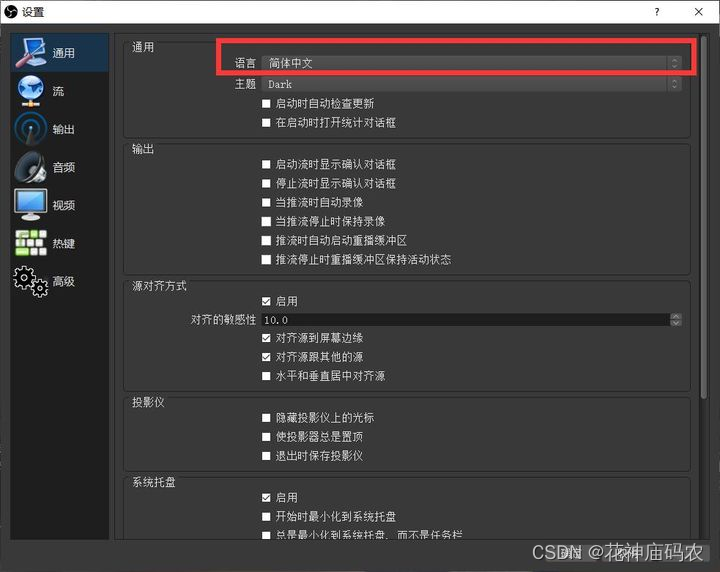Disable 启用 under 源对齐方式
This screenshot has height=572, width=720.
pos(266,301)
